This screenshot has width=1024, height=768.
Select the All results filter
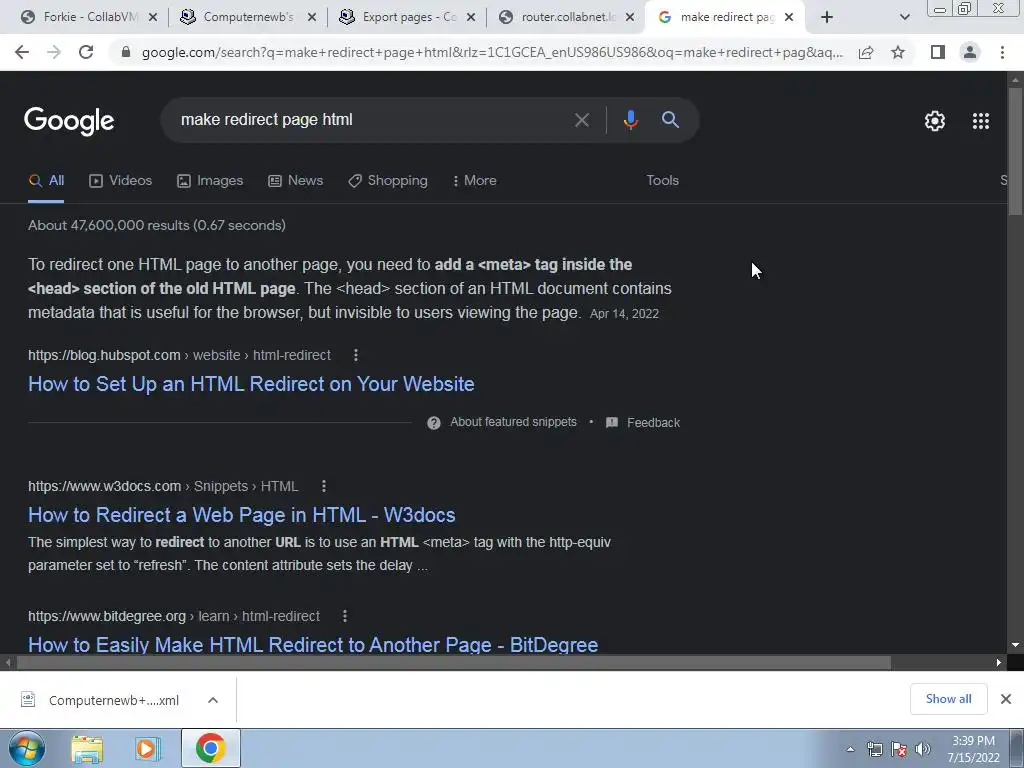(x=46, y=180)
